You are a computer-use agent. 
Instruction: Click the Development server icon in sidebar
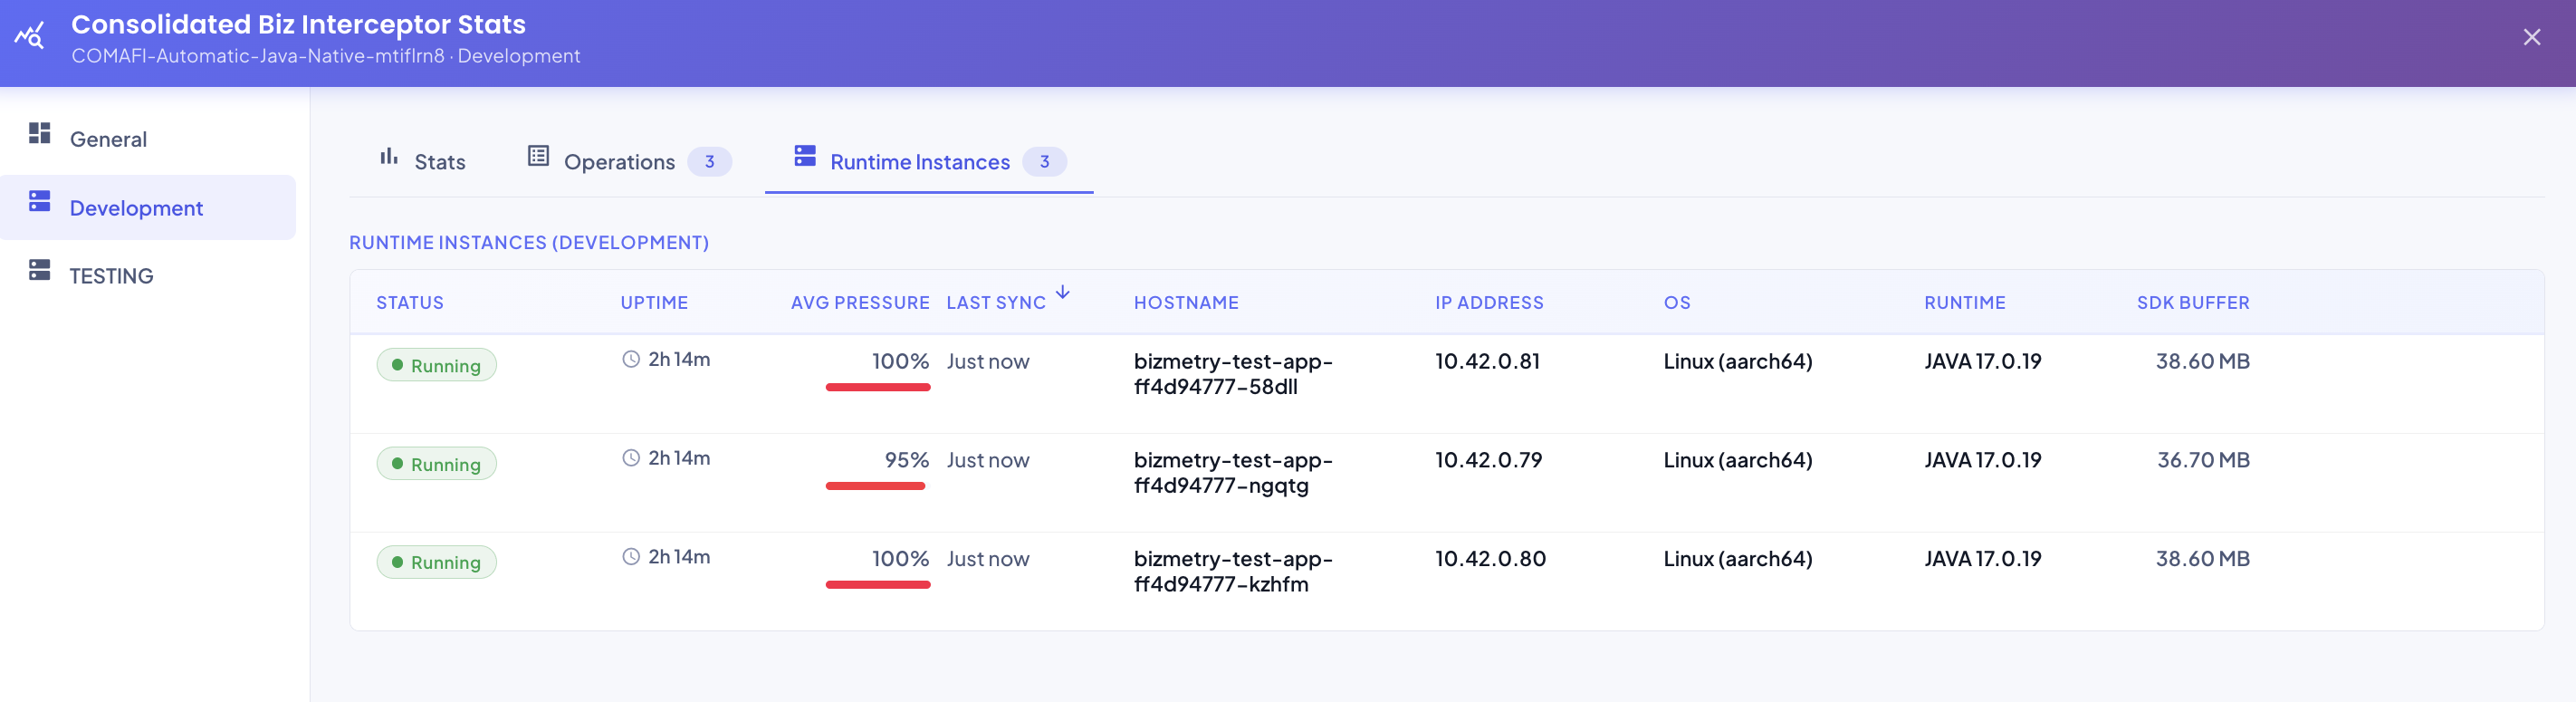(40, 201)
